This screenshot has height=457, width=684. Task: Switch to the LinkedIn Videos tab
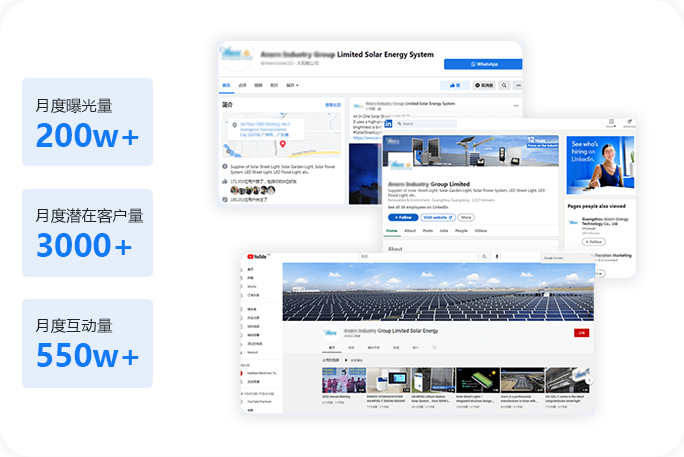click(x=481, y=231)
